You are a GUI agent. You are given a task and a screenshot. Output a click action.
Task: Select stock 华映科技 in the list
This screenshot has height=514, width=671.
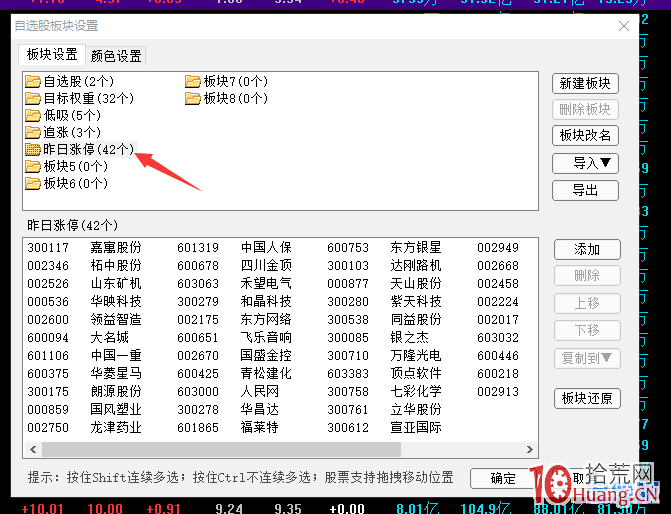pyautogui.click(x=116, y=301)
